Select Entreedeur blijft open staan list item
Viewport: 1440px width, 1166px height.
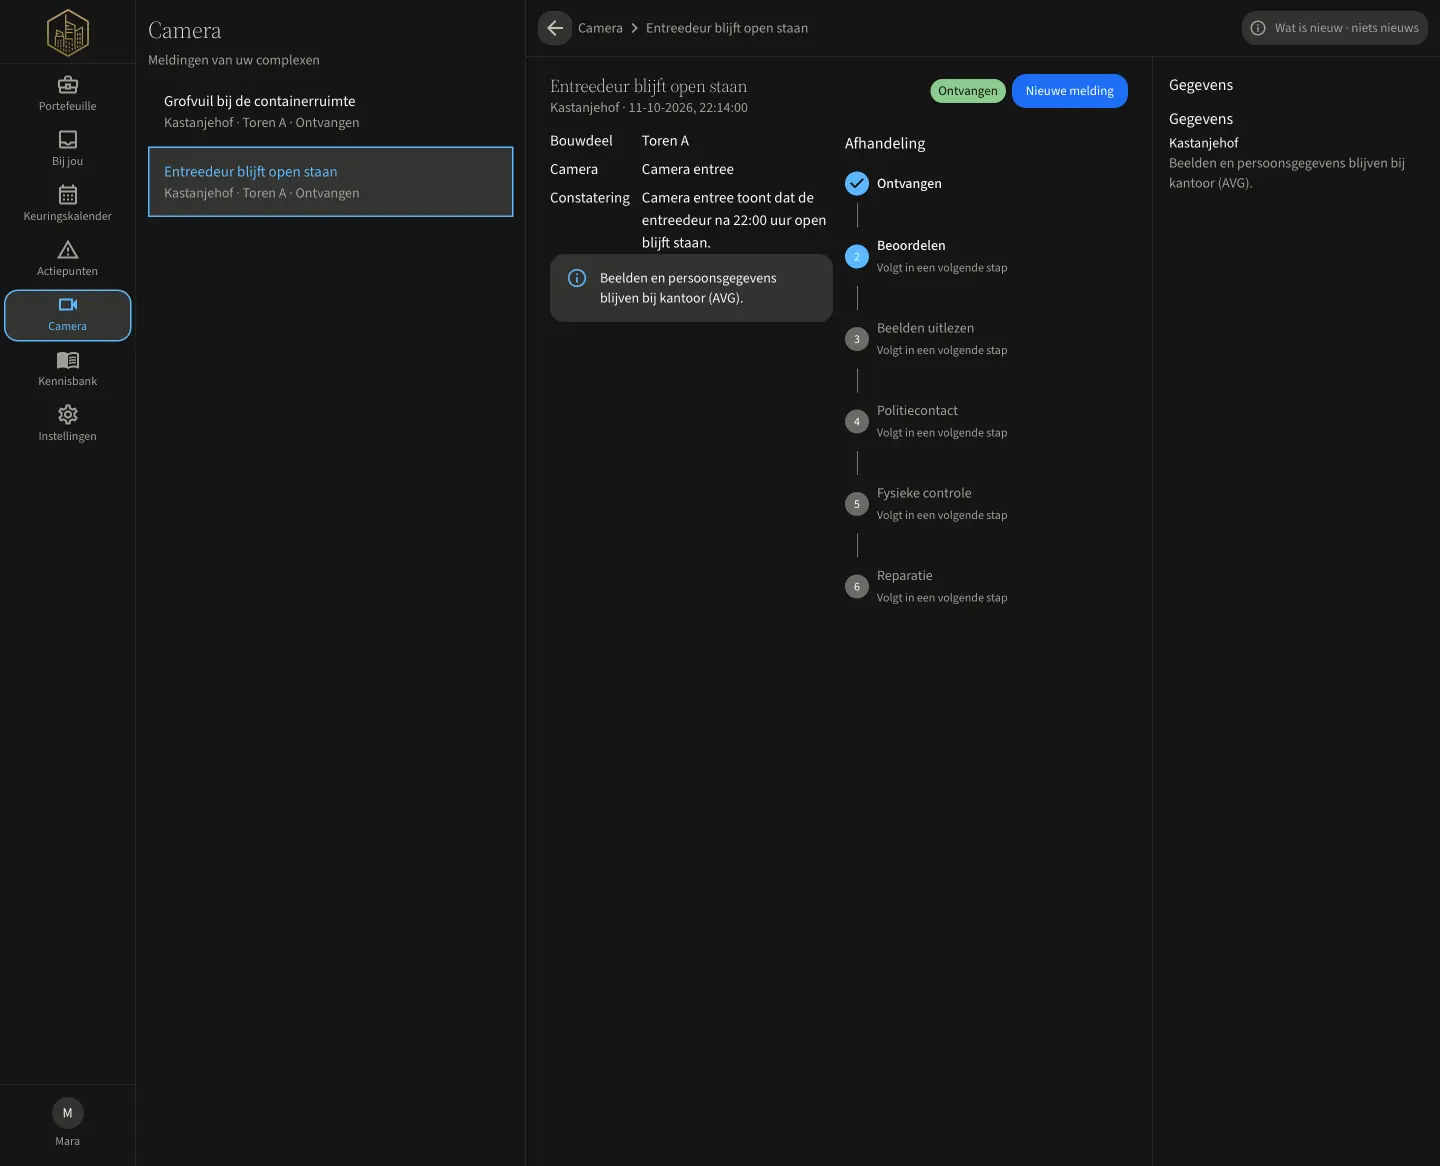tap(331, 182)
